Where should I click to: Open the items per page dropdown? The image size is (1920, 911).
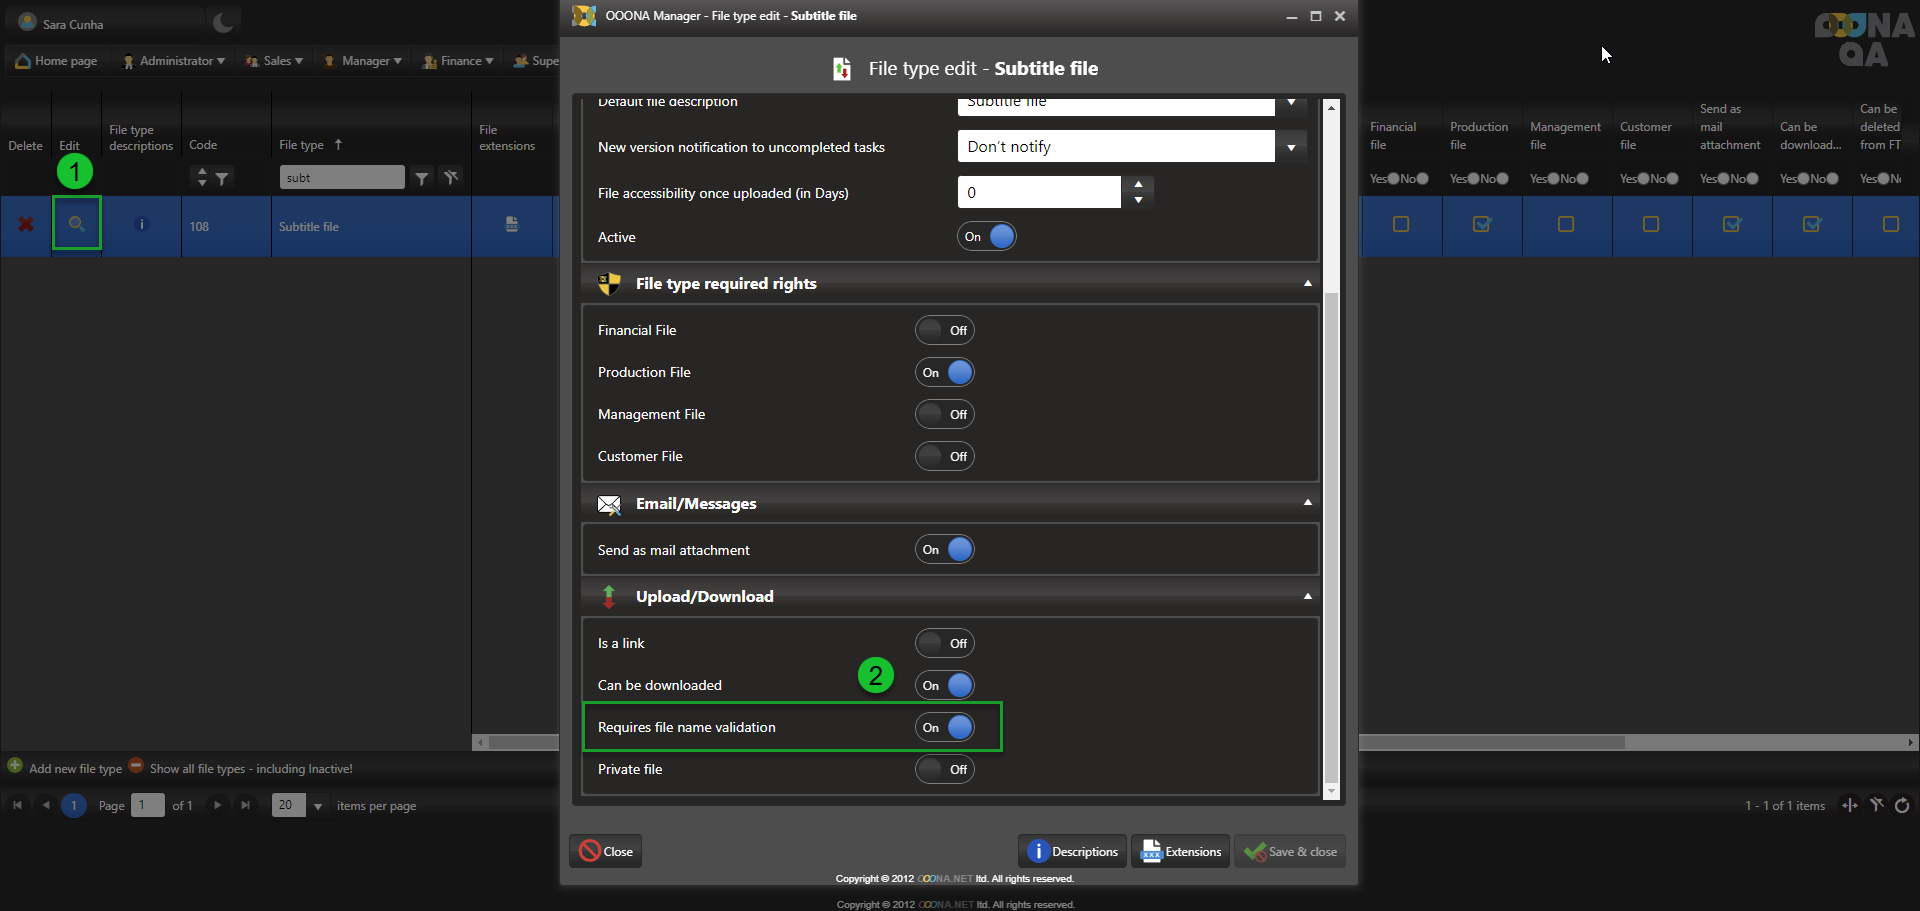(318, 806)
